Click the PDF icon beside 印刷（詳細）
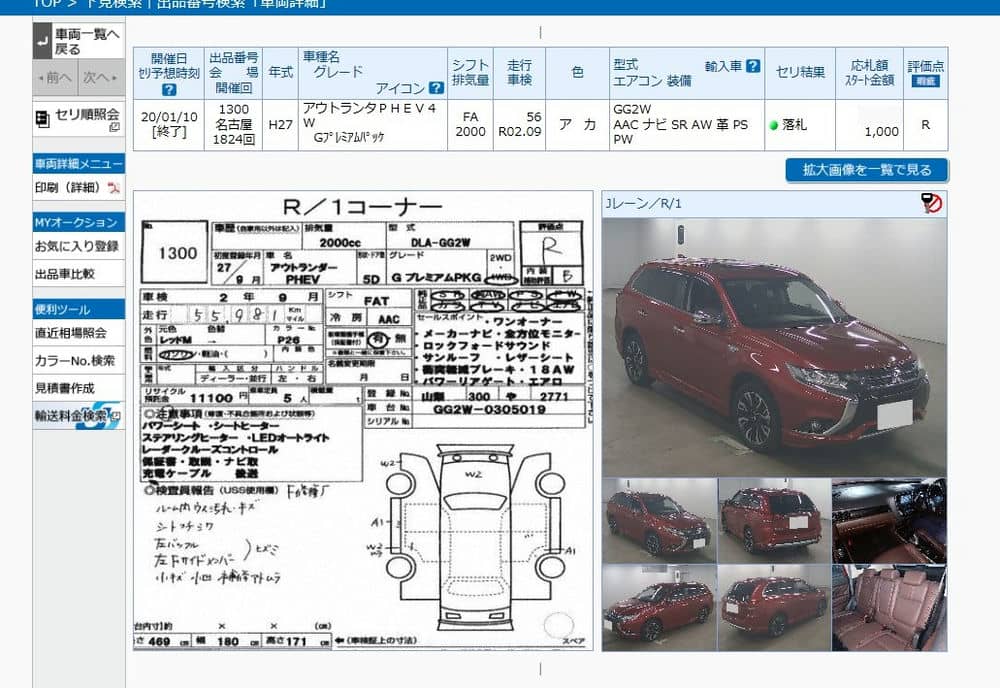Viewport: 1000px width, 688px height. [113, 187]
